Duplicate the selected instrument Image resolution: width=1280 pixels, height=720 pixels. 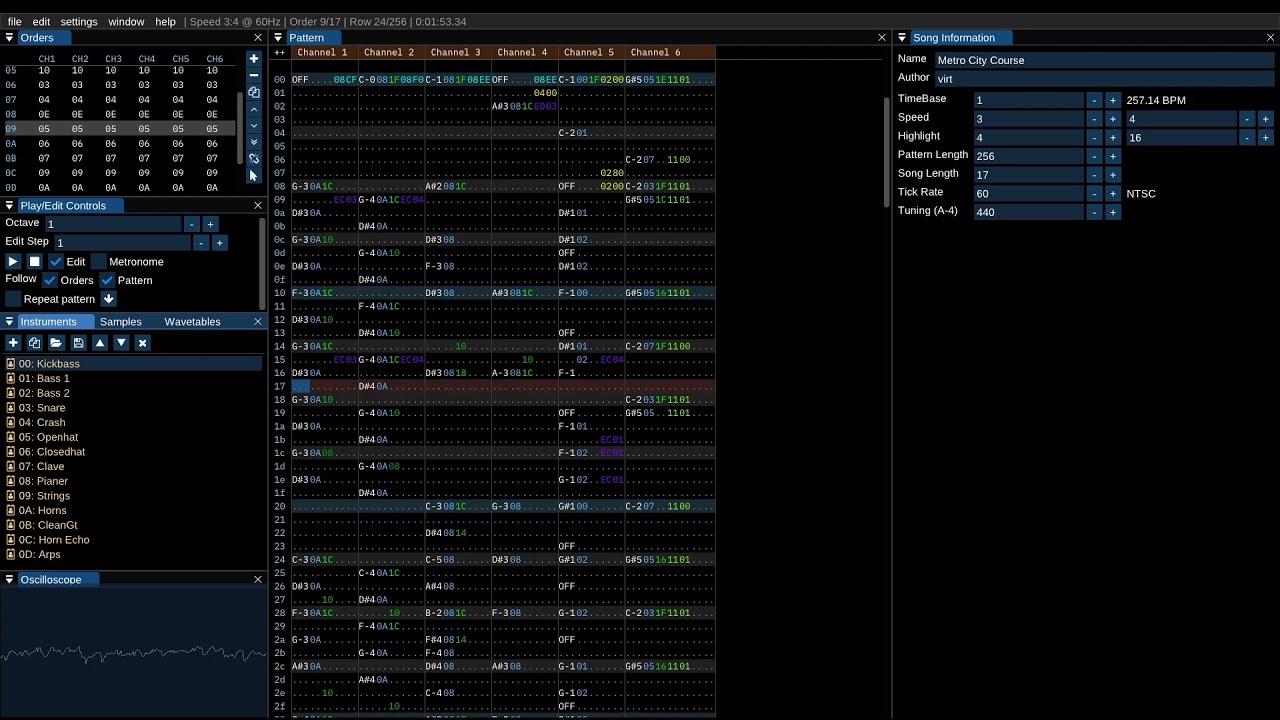pos(35,343)
